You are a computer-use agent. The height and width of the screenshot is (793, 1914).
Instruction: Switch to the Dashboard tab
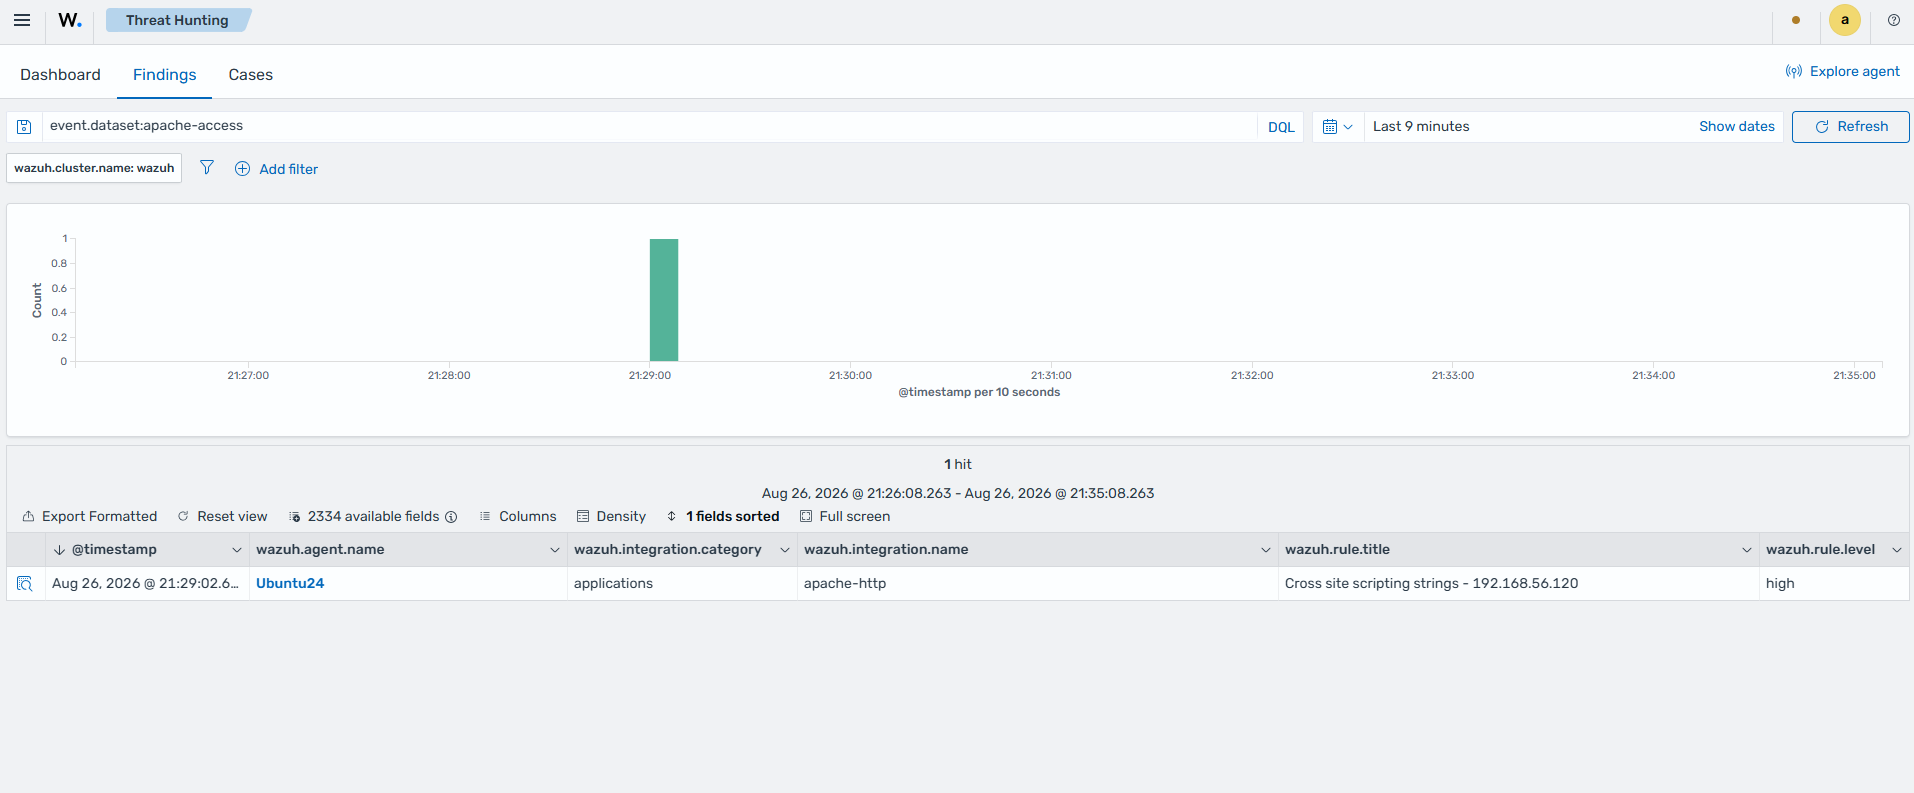click(60, 75)
